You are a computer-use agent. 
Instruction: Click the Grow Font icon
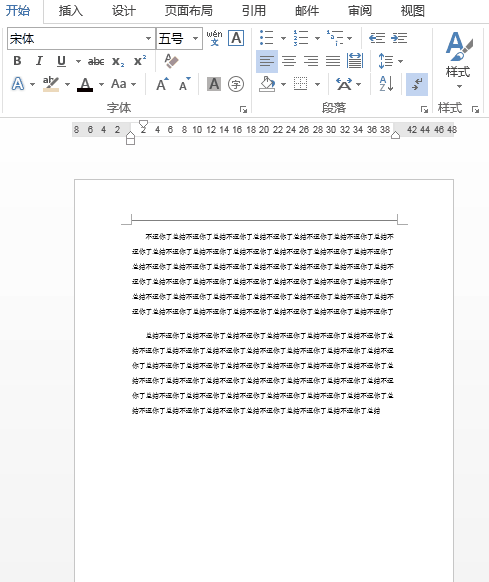coord(162,84)
